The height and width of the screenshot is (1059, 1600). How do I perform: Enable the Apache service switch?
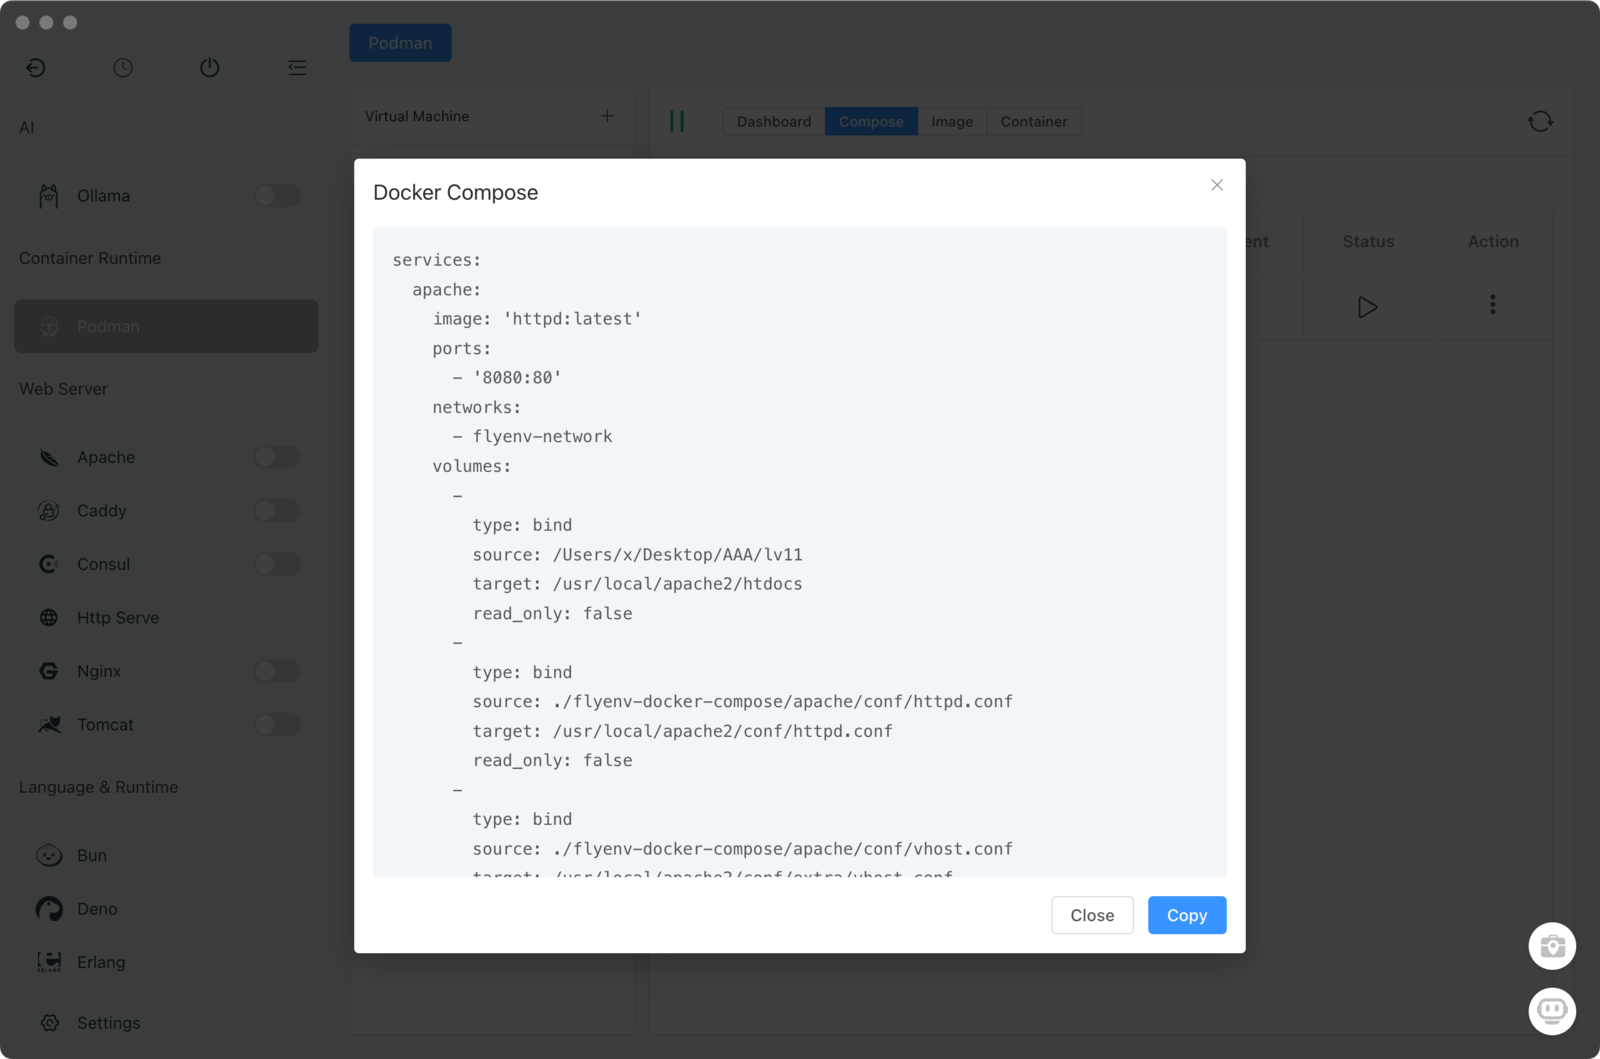[x=277, y=457]
